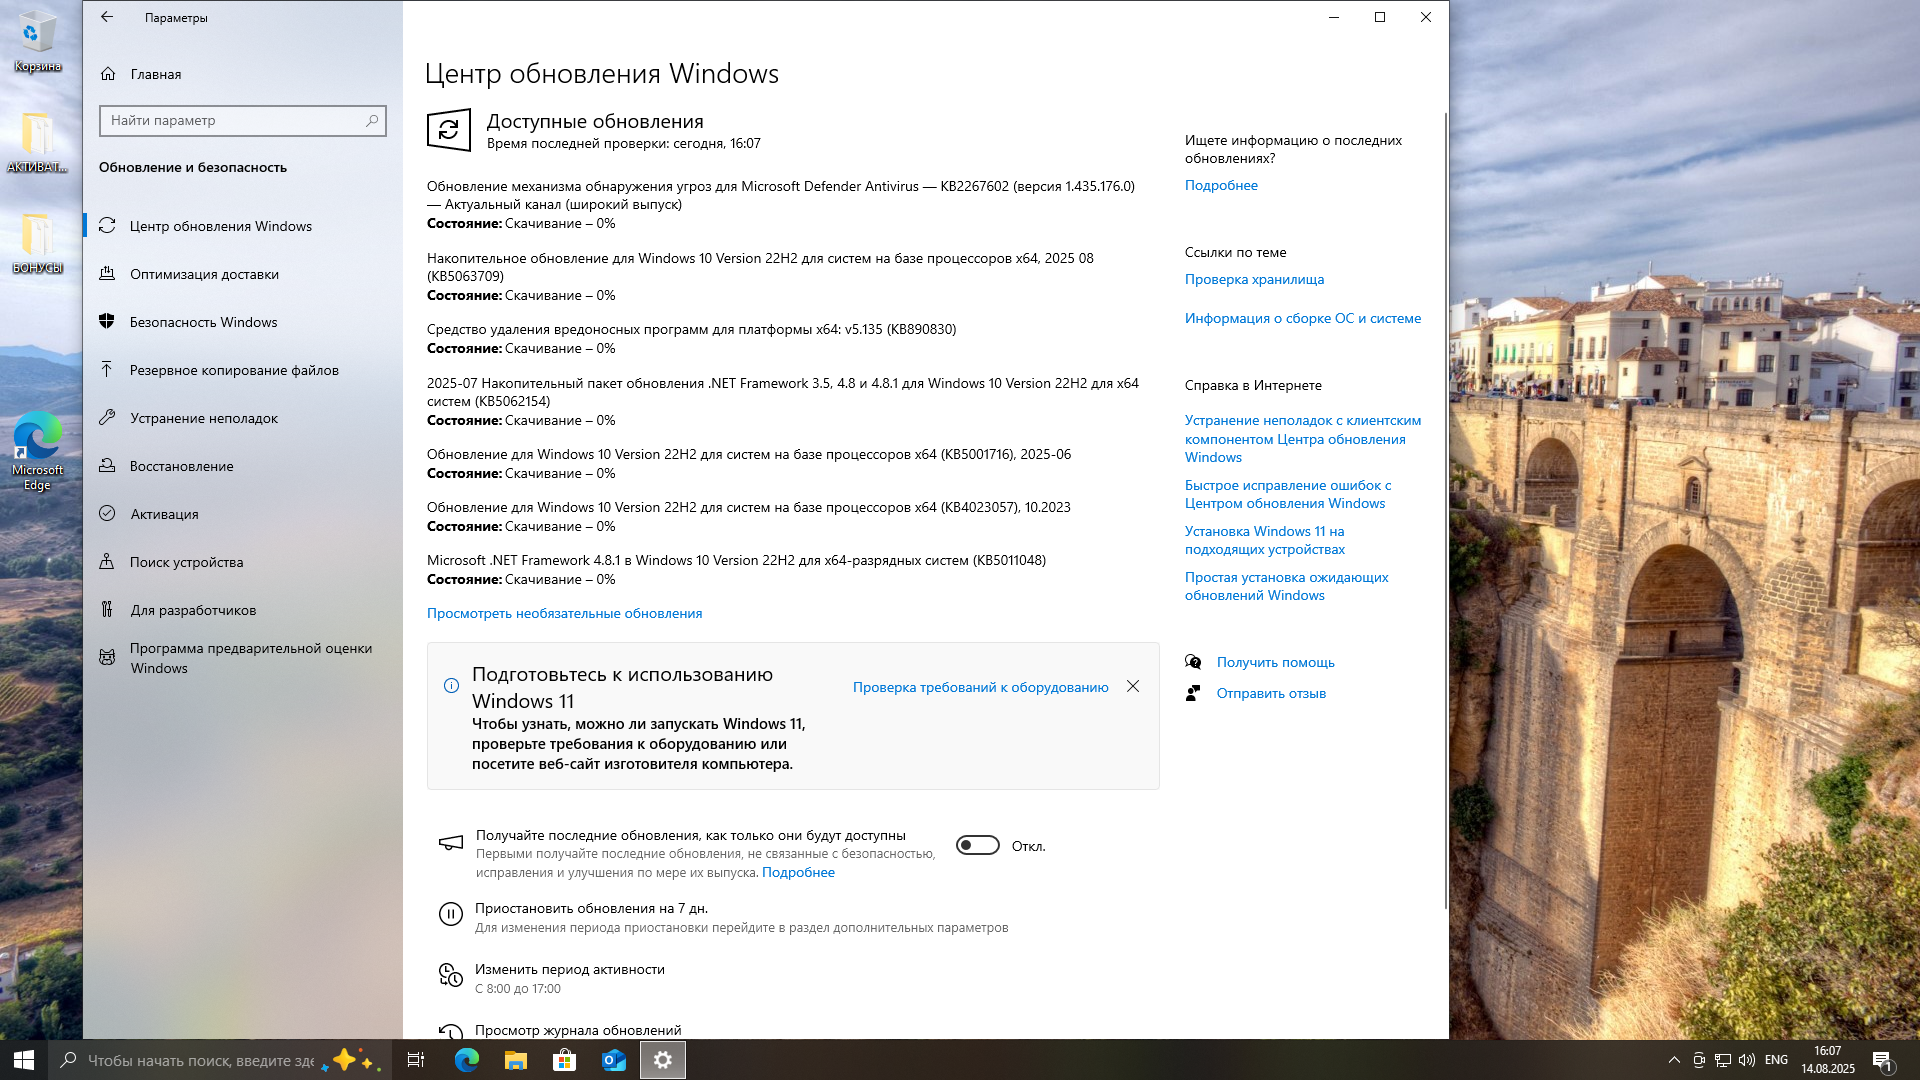Click Простая установка ожидающих обновлений Windows

click(x=1286, y=586)
